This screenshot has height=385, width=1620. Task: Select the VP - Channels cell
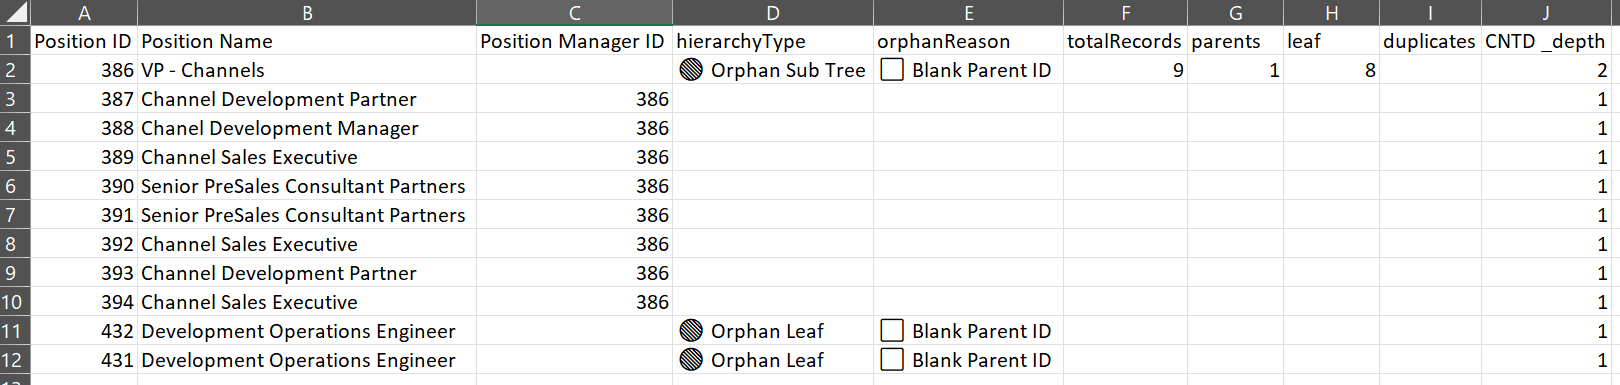(x=307, y=70)
